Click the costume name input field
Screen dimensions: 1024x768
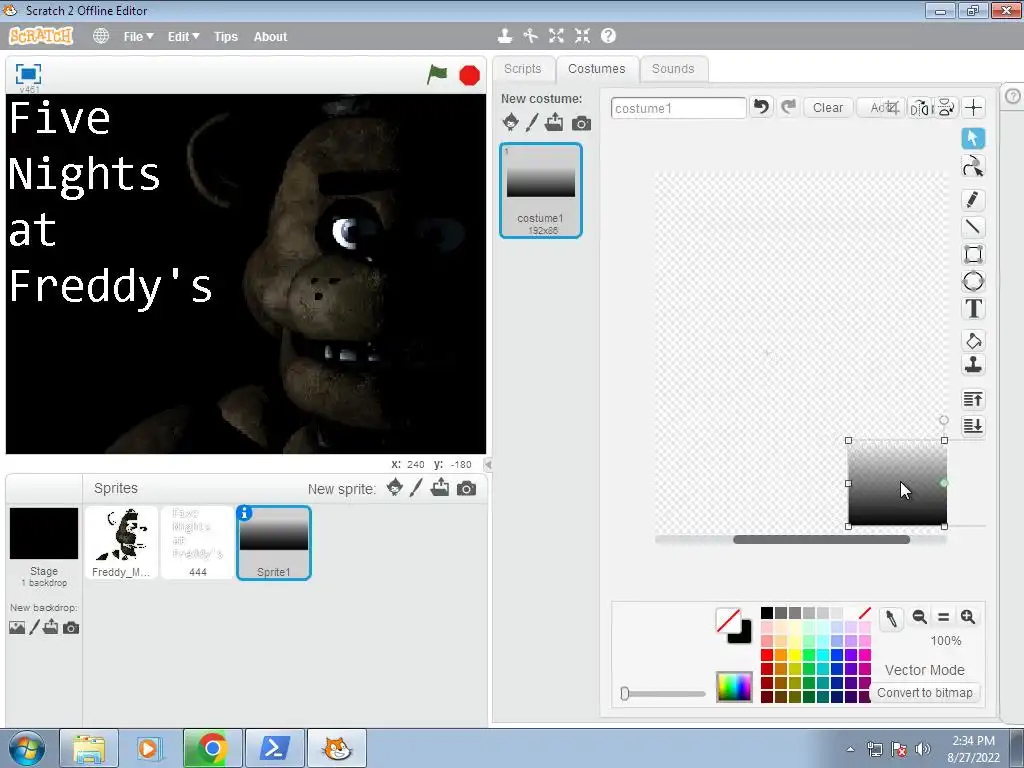[678, 108]
